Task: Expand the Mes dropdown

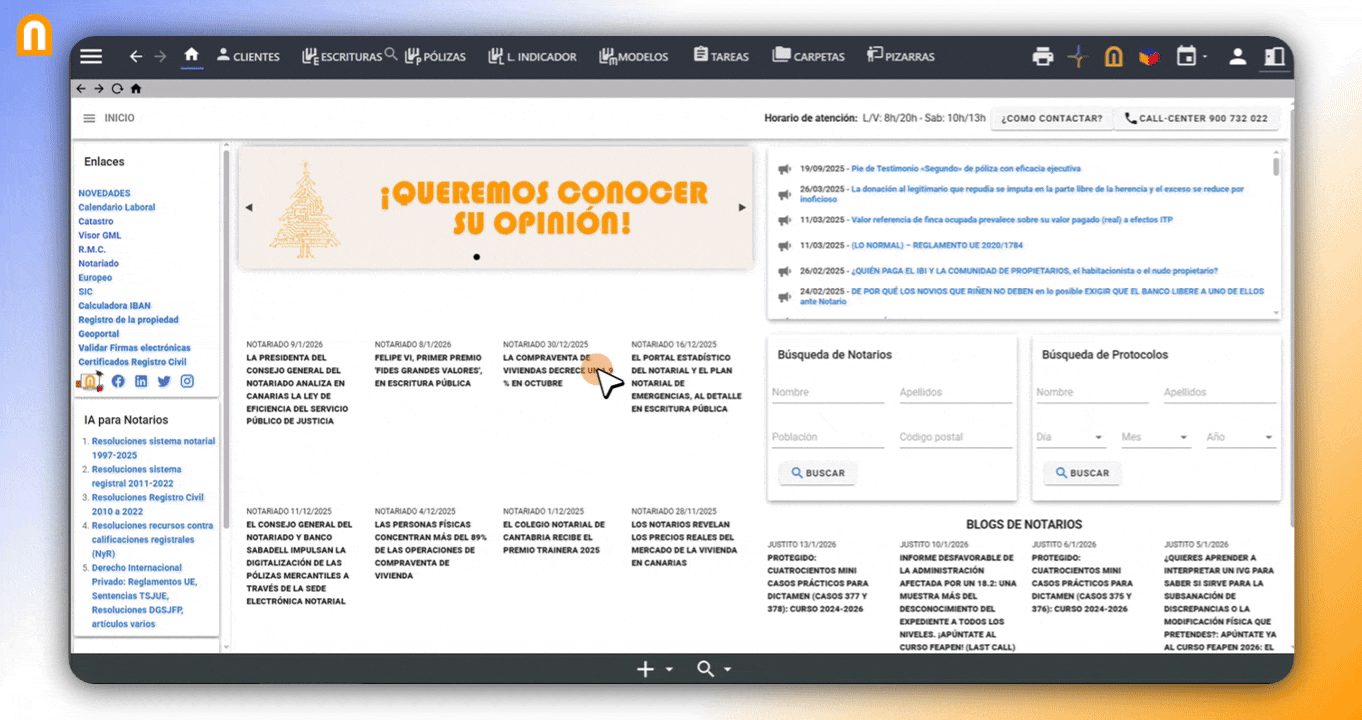Action: click(1154, 438)
